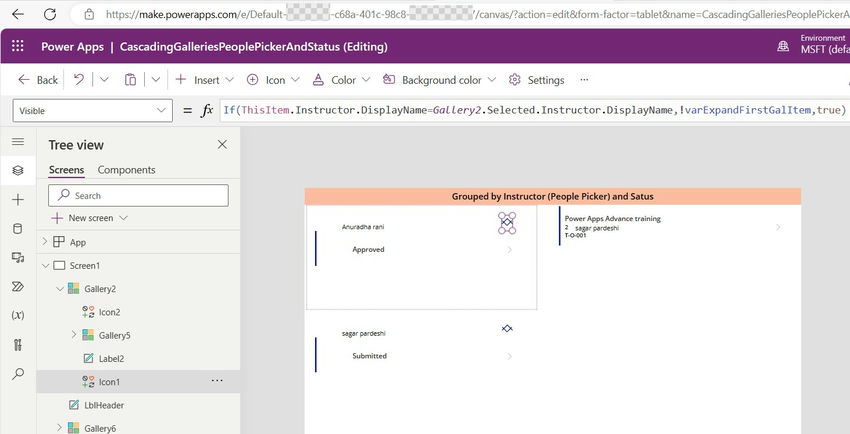Go back with browser back arrow
Screen dimensions: 850x434
[18, 15]
